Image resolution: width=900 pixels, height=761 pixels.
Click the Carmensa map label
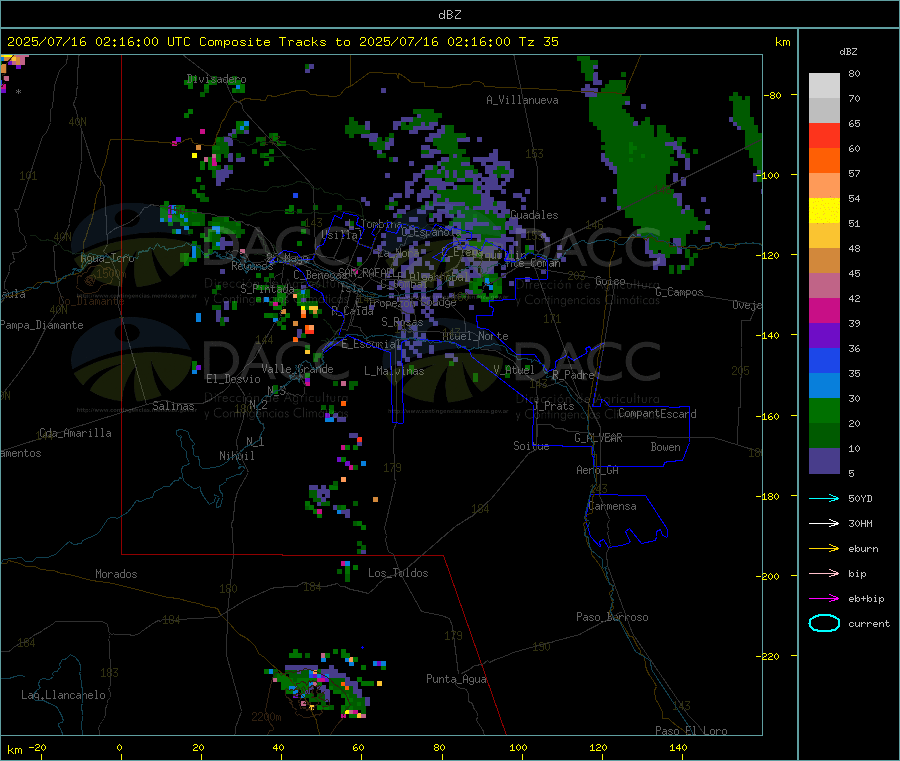[x=612, y=506]
